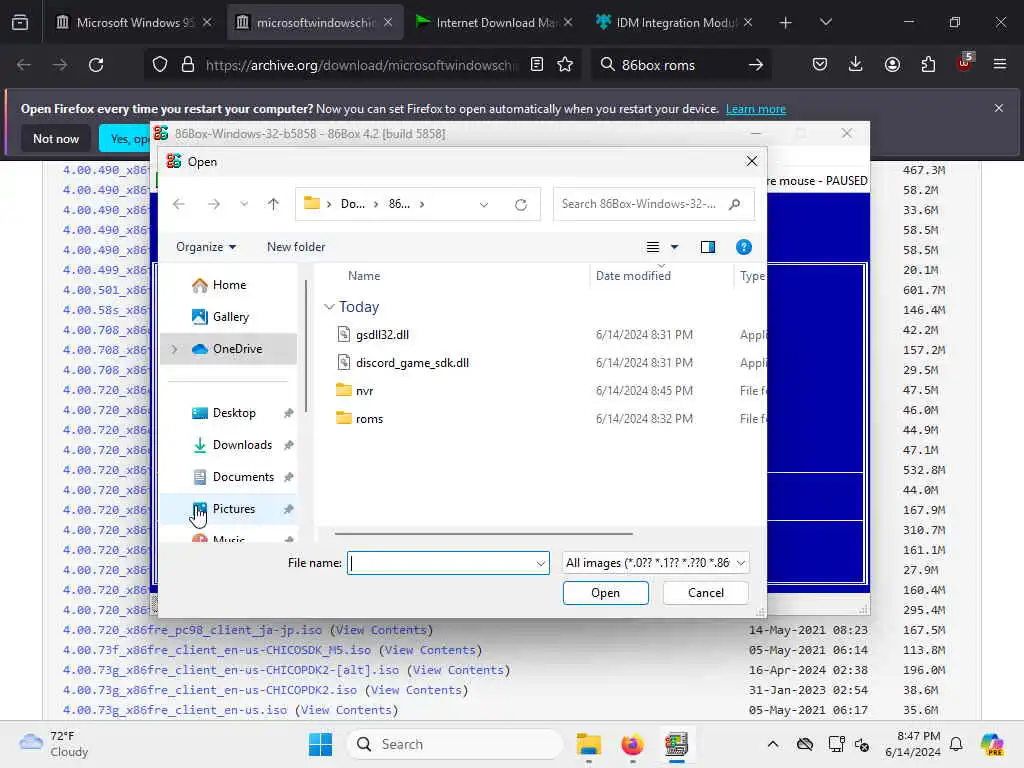Collapse the Today group
This screenshot has height=768, width=1024.
click(x=329, y=307)
